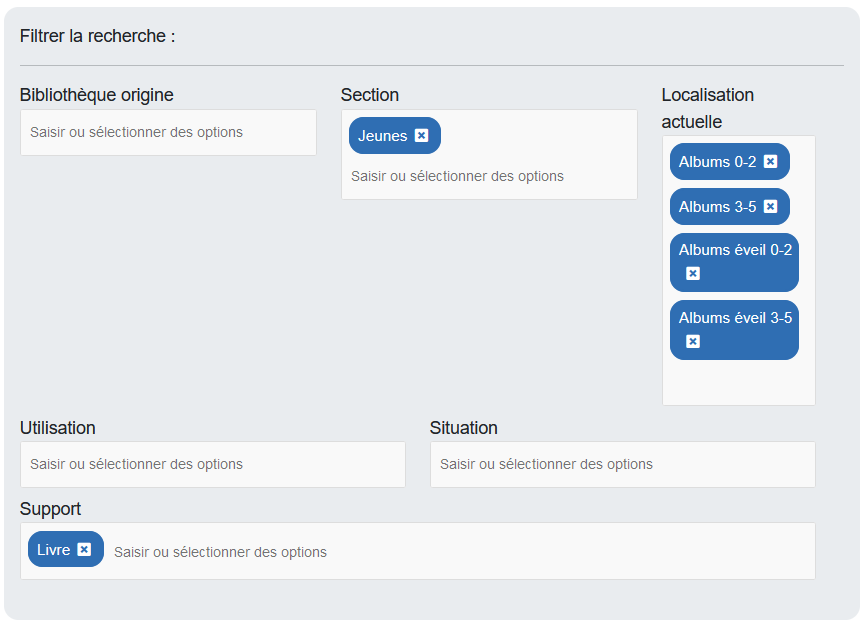Screen dimensions: 866x627
Task: Open the Section options field
Action: [440, 175]
